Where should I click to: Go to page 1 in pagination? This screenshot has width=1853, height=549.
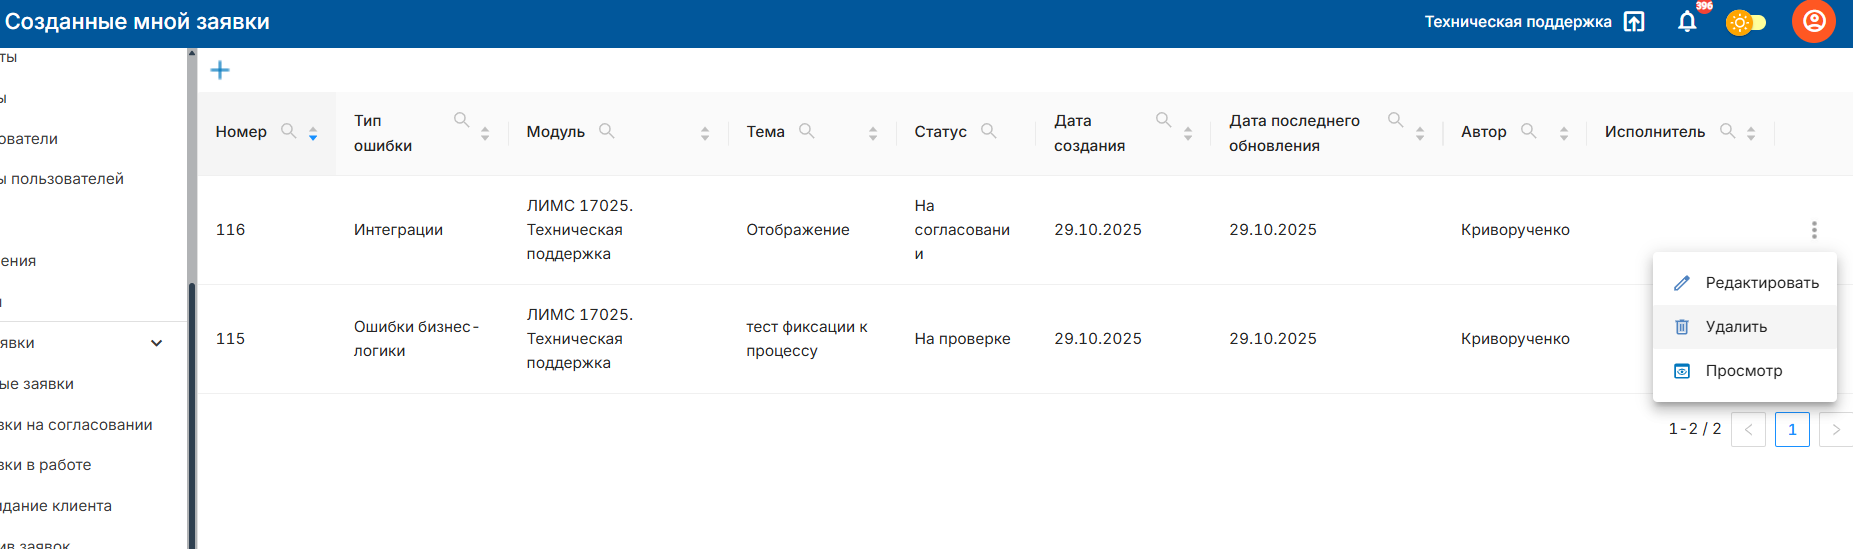tap(1792, 429)
